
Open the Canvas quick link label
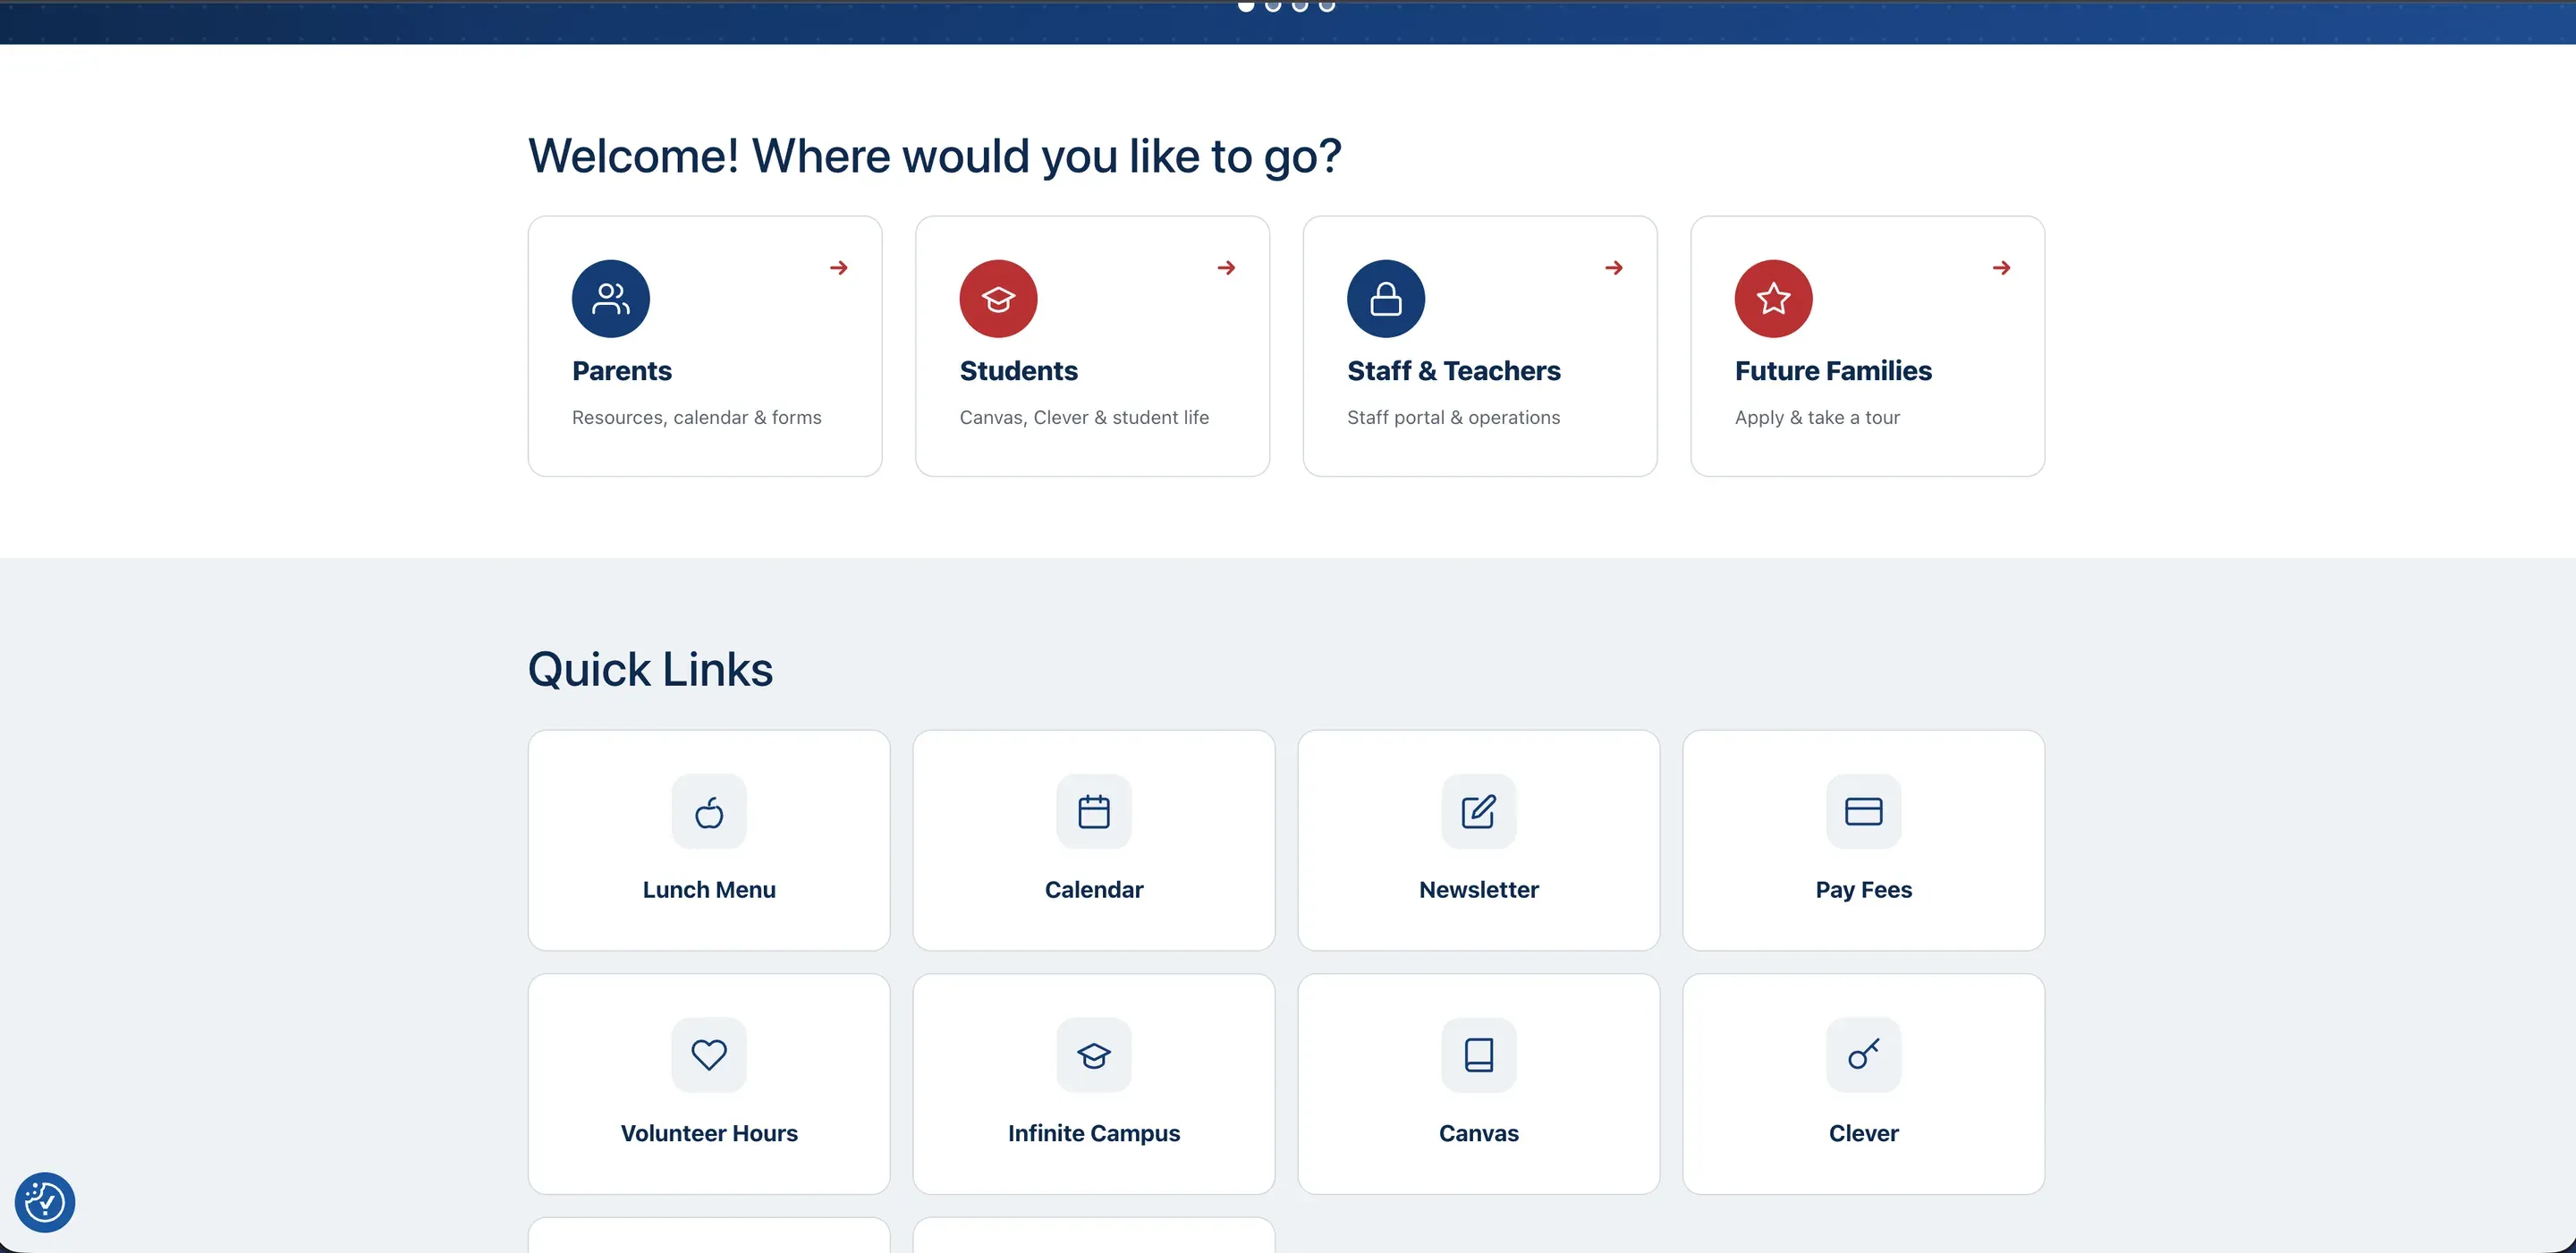tap(1479, 1133)
